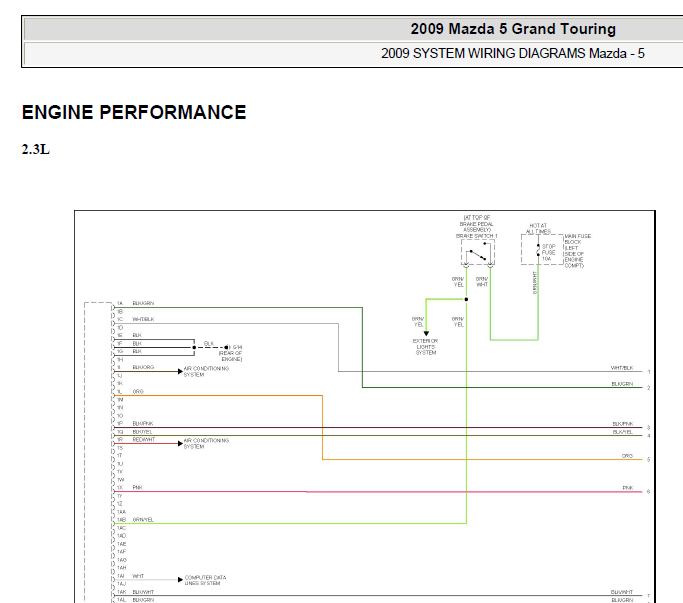683x603 pixels.
Task: Click the 'AIR CONDITIONING SYSTEM' reference by BLK/ORG wire
Action: coord(206,372)
